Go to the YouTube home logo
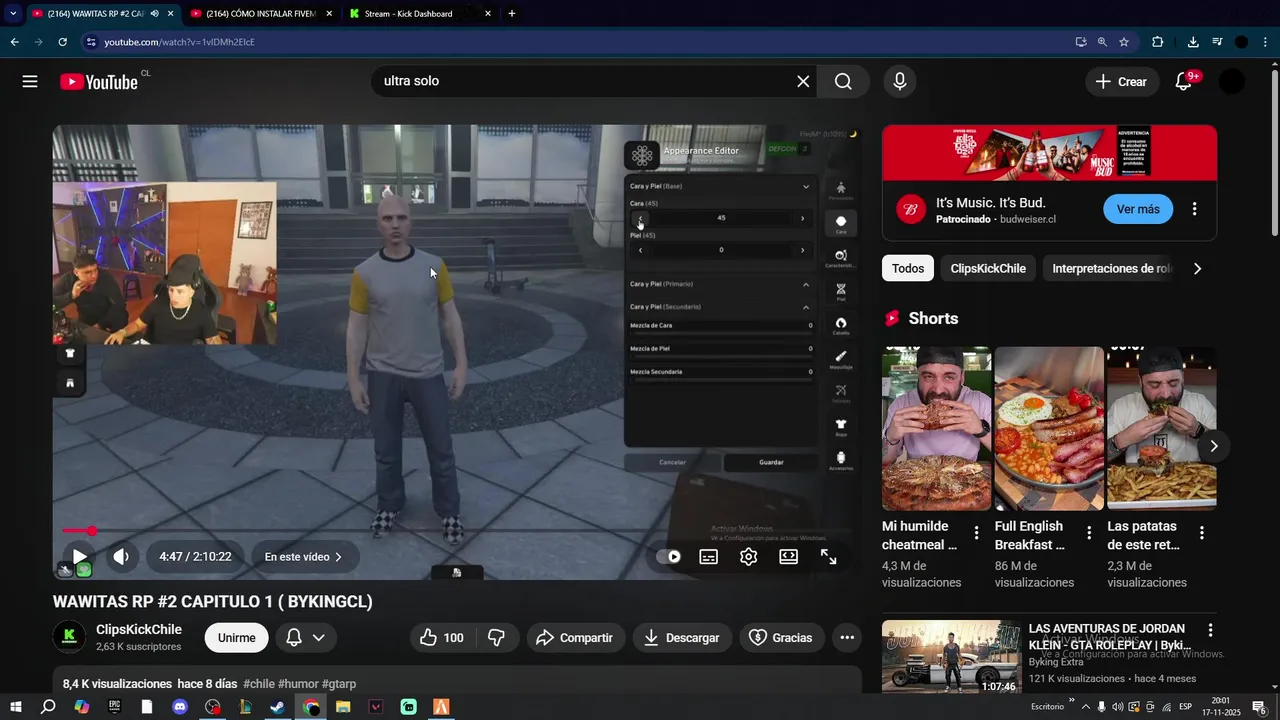The image size is (1280, 720). tap(99, 82)
